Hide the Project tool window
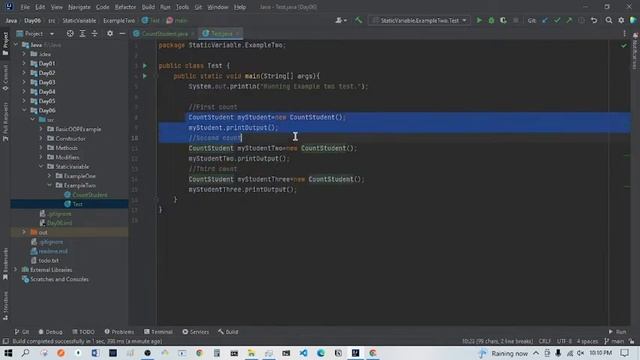The height and width of the screenshot is (360, 640). pos(122,33)
